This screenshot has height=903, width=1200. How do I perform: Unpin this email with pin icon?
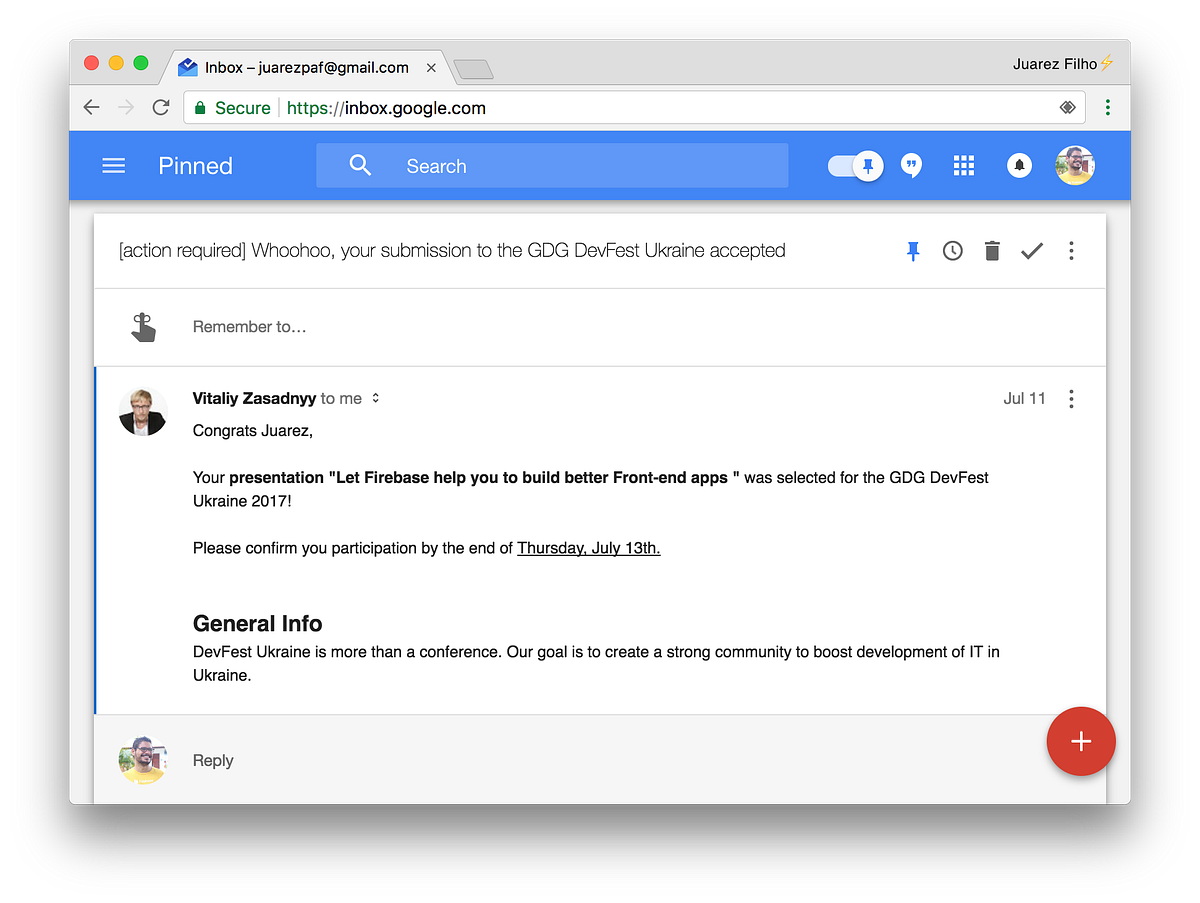point(913,251)
